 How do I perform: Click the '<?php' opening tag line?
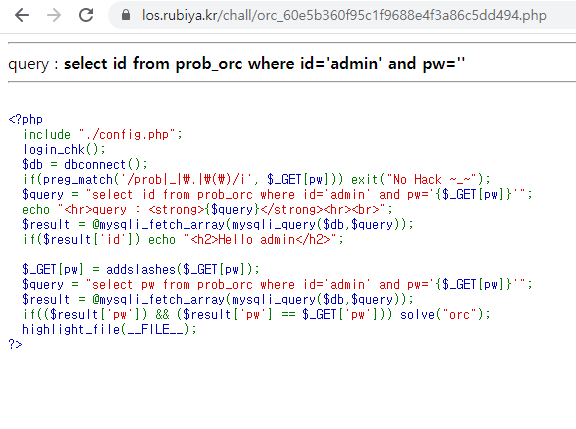tap(25, 119)
